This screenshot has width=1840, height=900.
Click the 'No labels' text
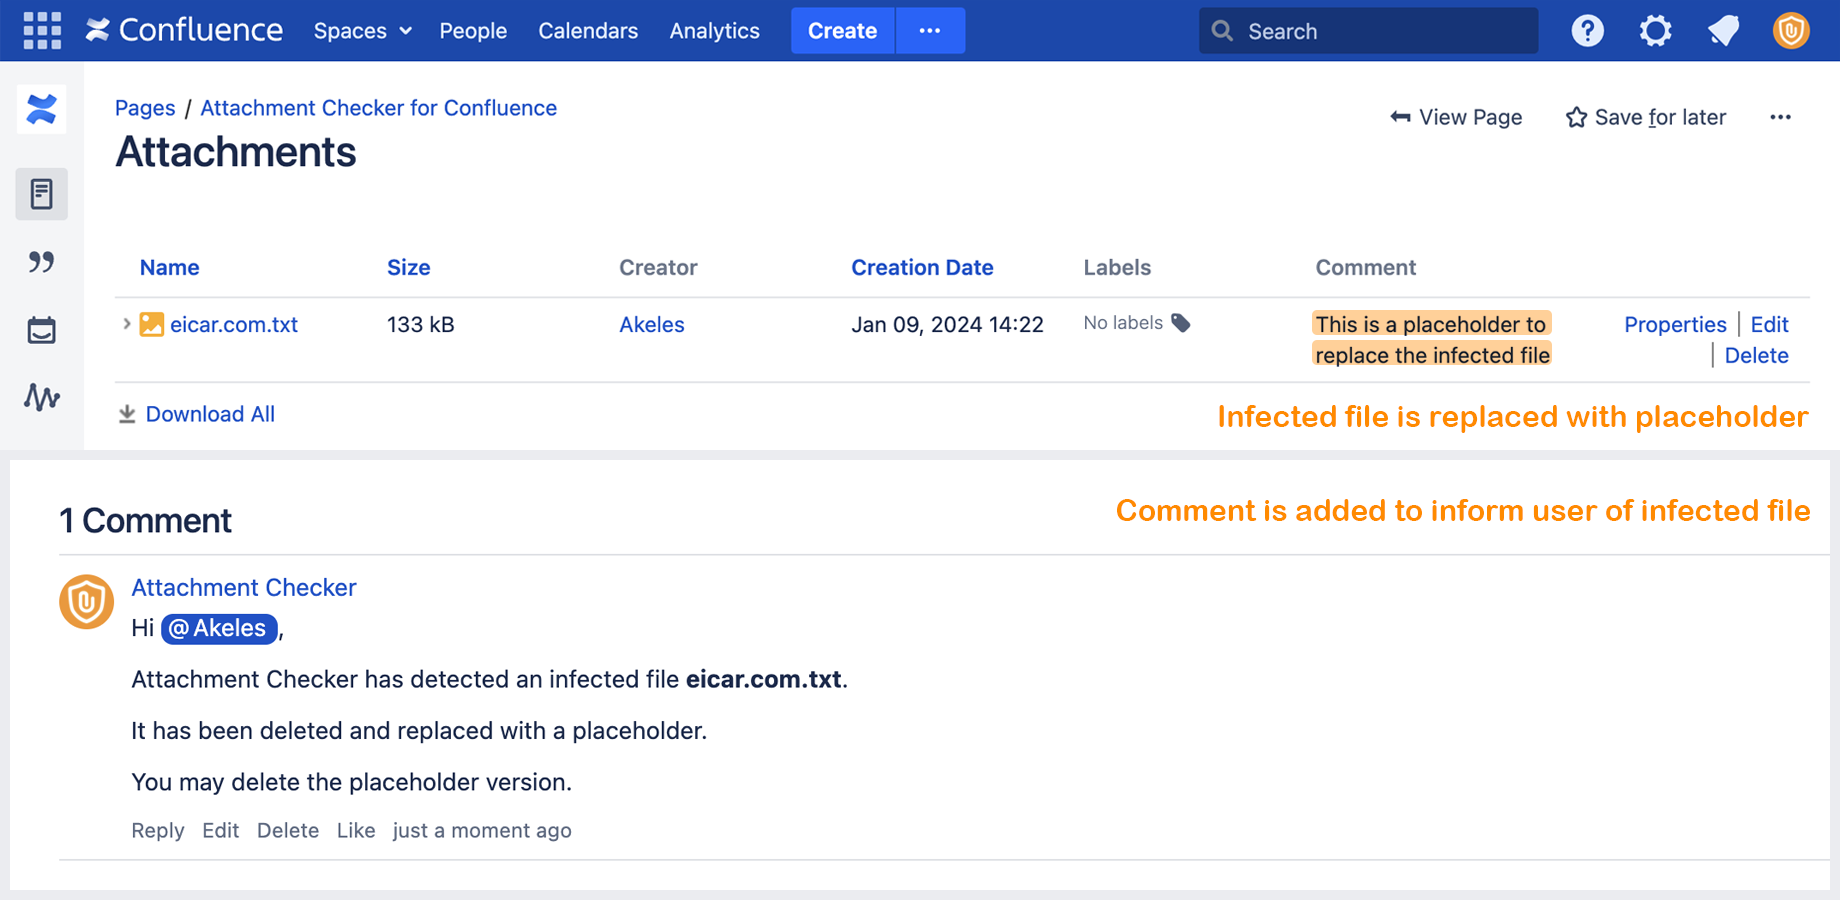click(x=1123, y=323)
